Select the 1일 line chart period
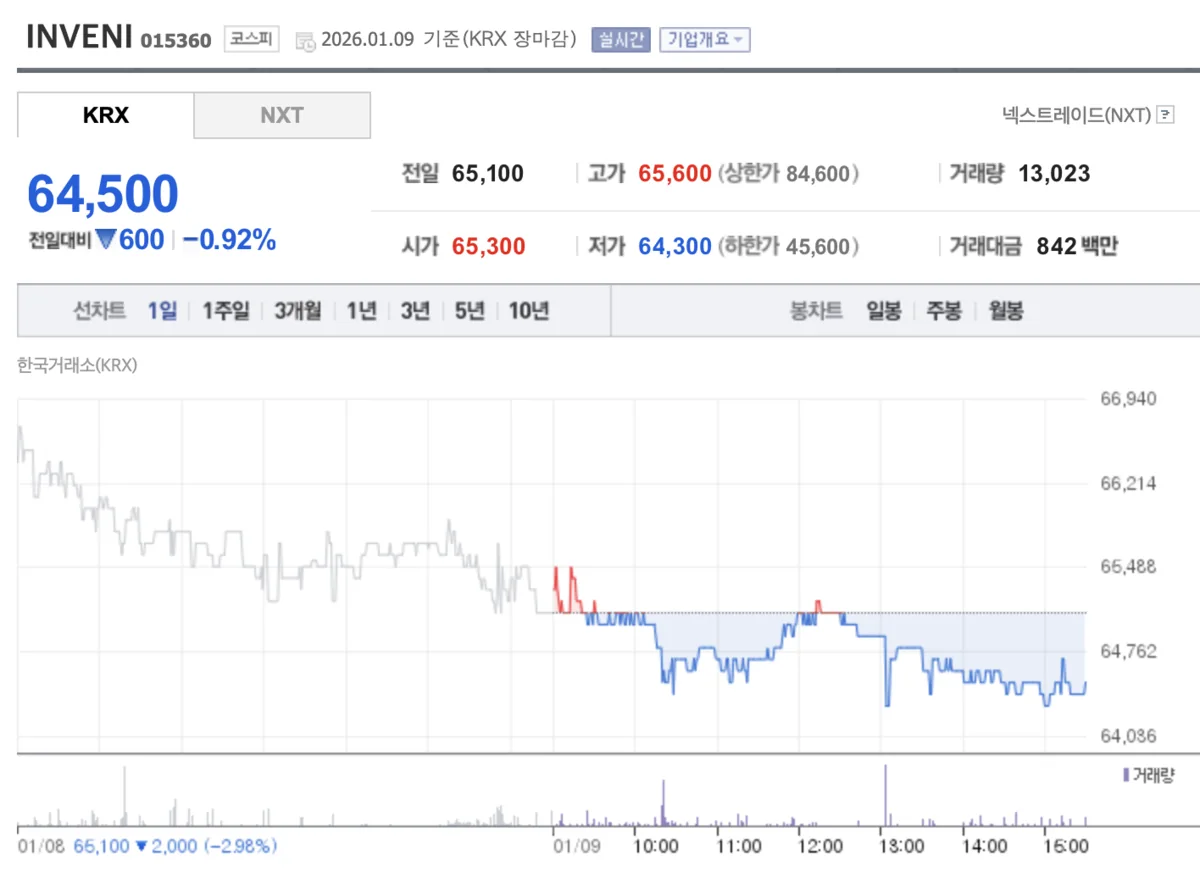 162,311
